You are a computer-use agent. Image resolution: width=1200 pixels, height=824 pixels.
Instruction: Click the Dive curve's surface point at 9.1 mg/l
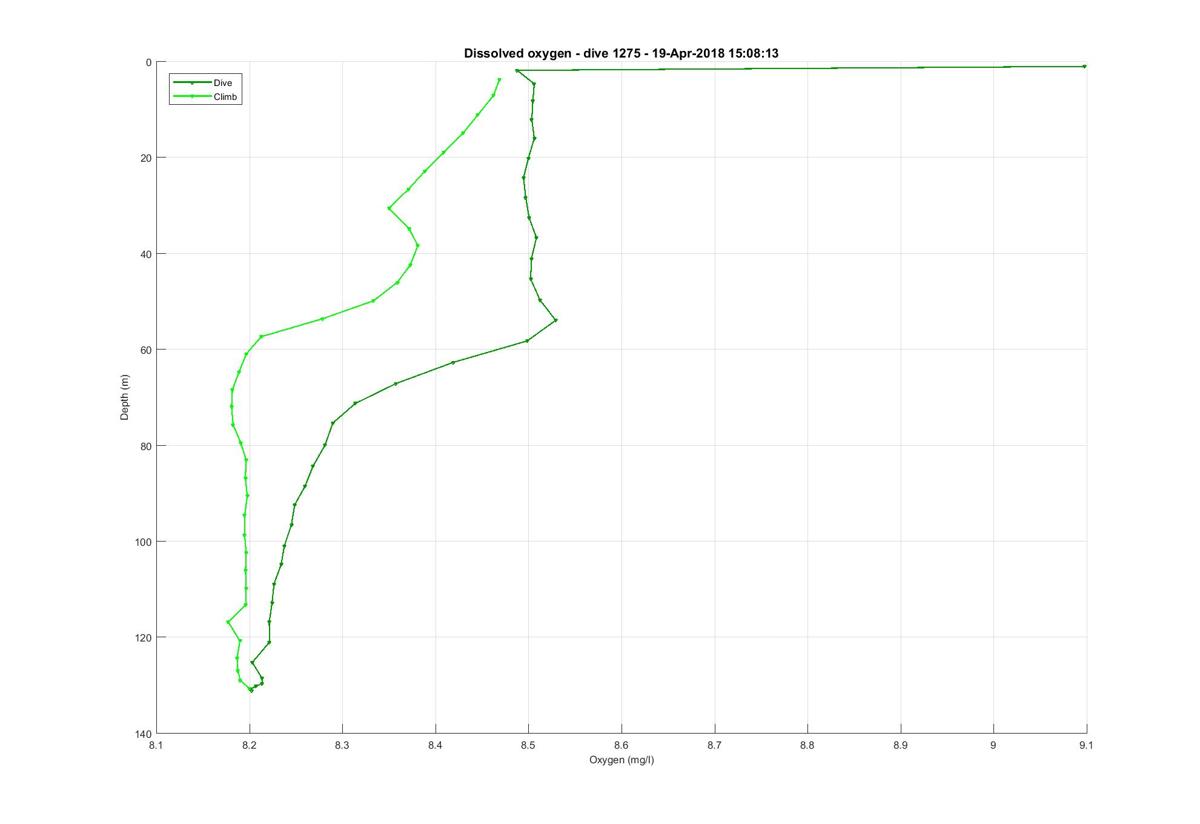tap(1085, 66)
